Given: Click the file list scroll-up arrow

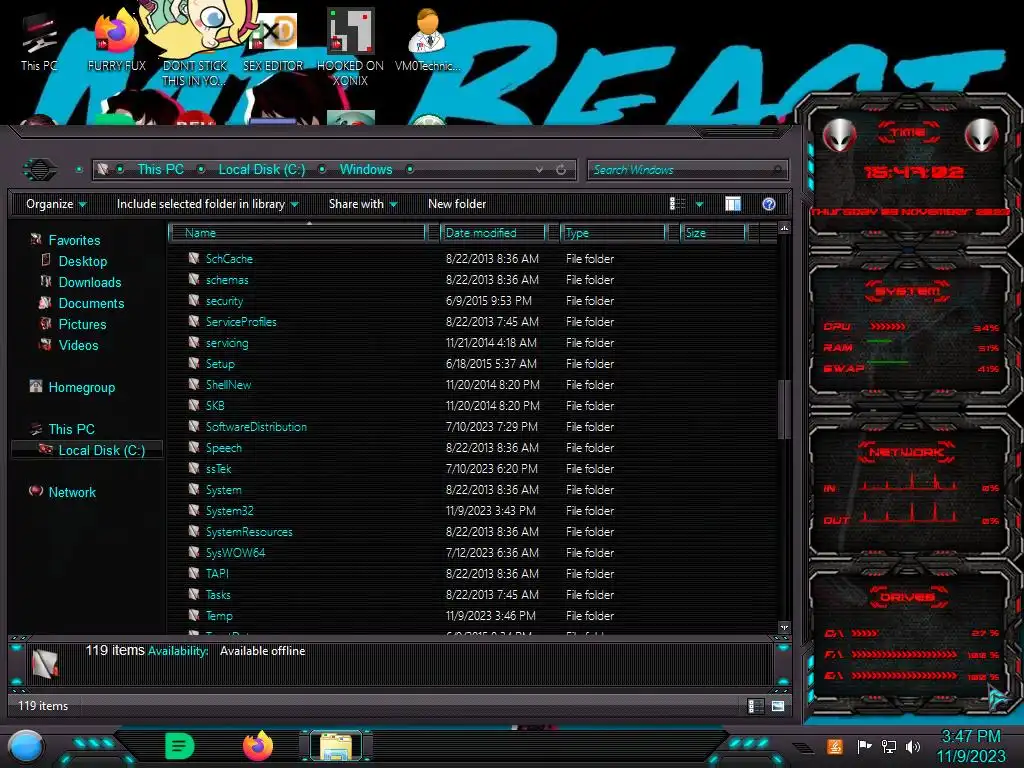Looking at the screenshot, I should [784, 228].
